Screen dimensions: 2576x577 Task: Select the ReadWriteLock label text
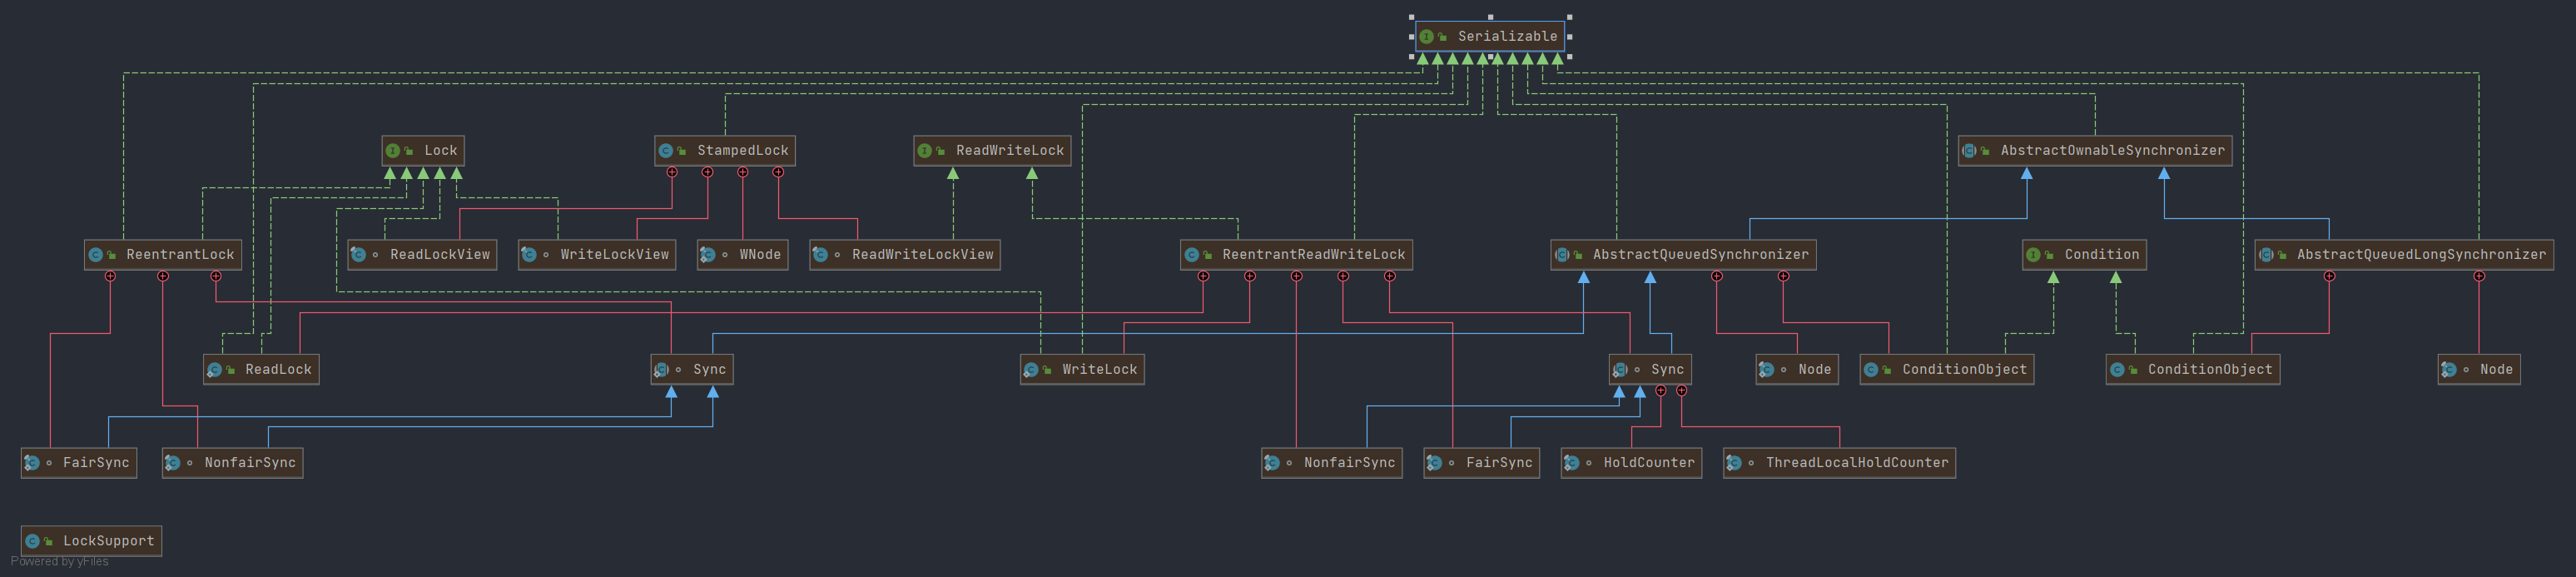tap(1010, 151)
